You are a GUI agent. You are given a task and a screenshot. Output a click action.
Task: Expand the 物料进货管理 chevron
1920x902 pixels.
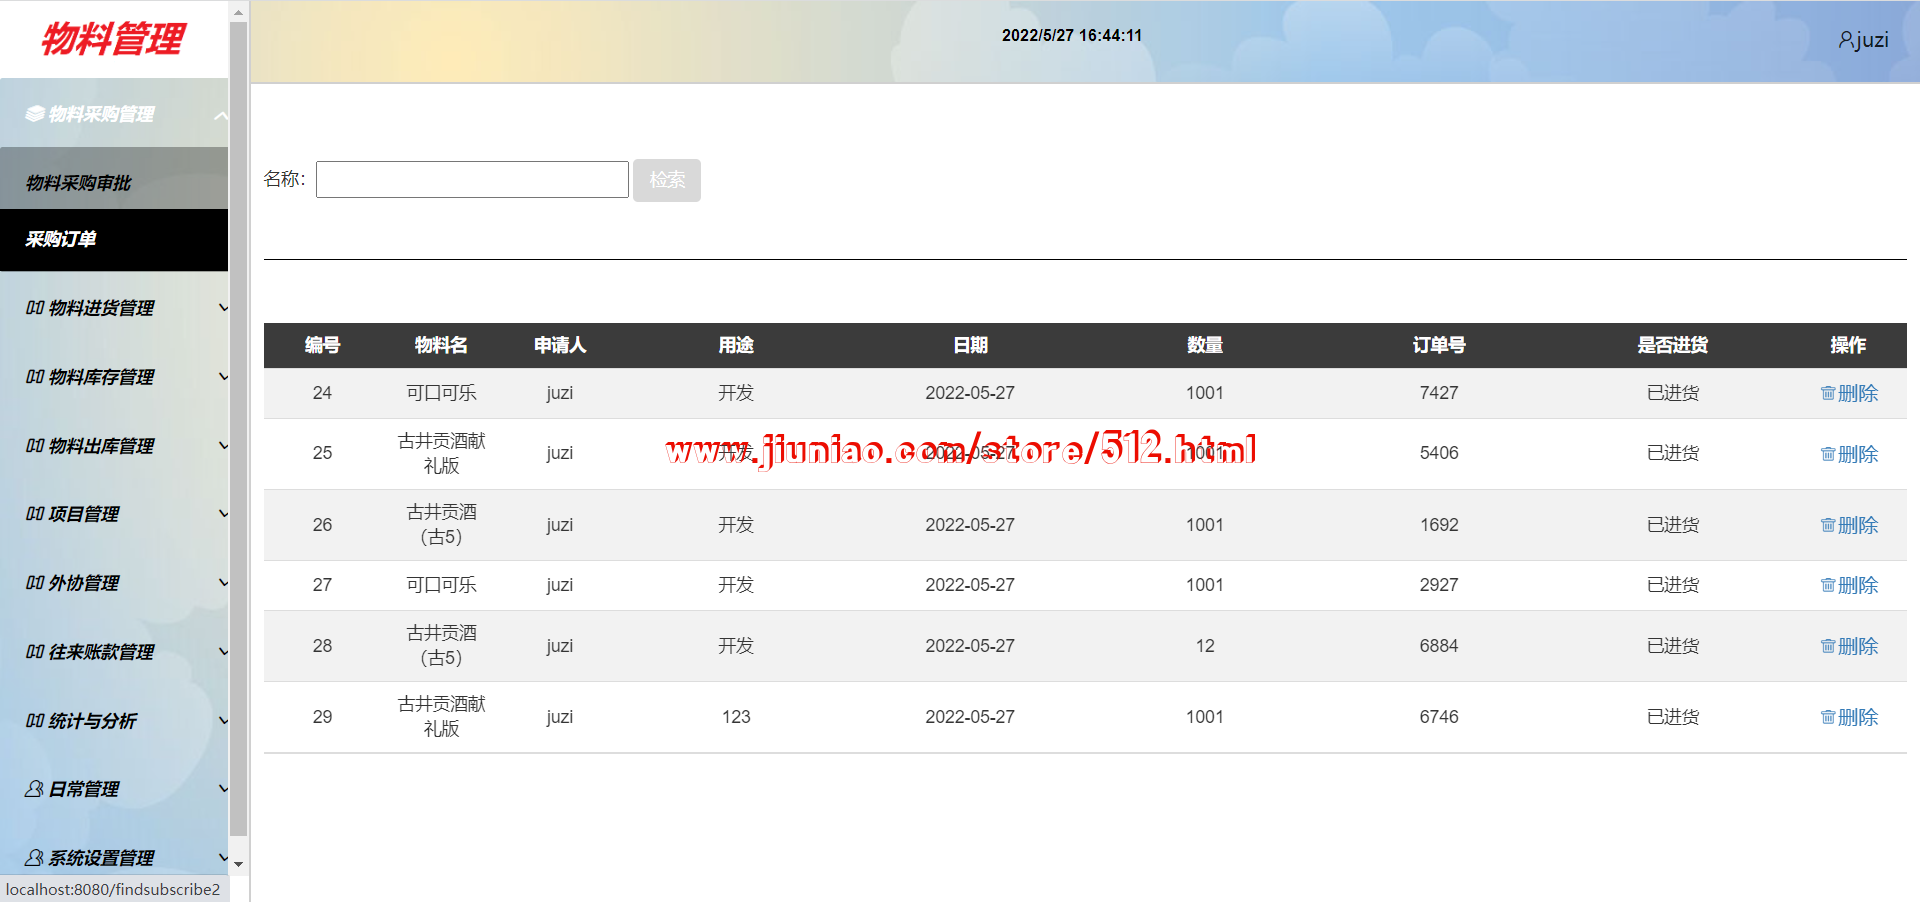223,308
